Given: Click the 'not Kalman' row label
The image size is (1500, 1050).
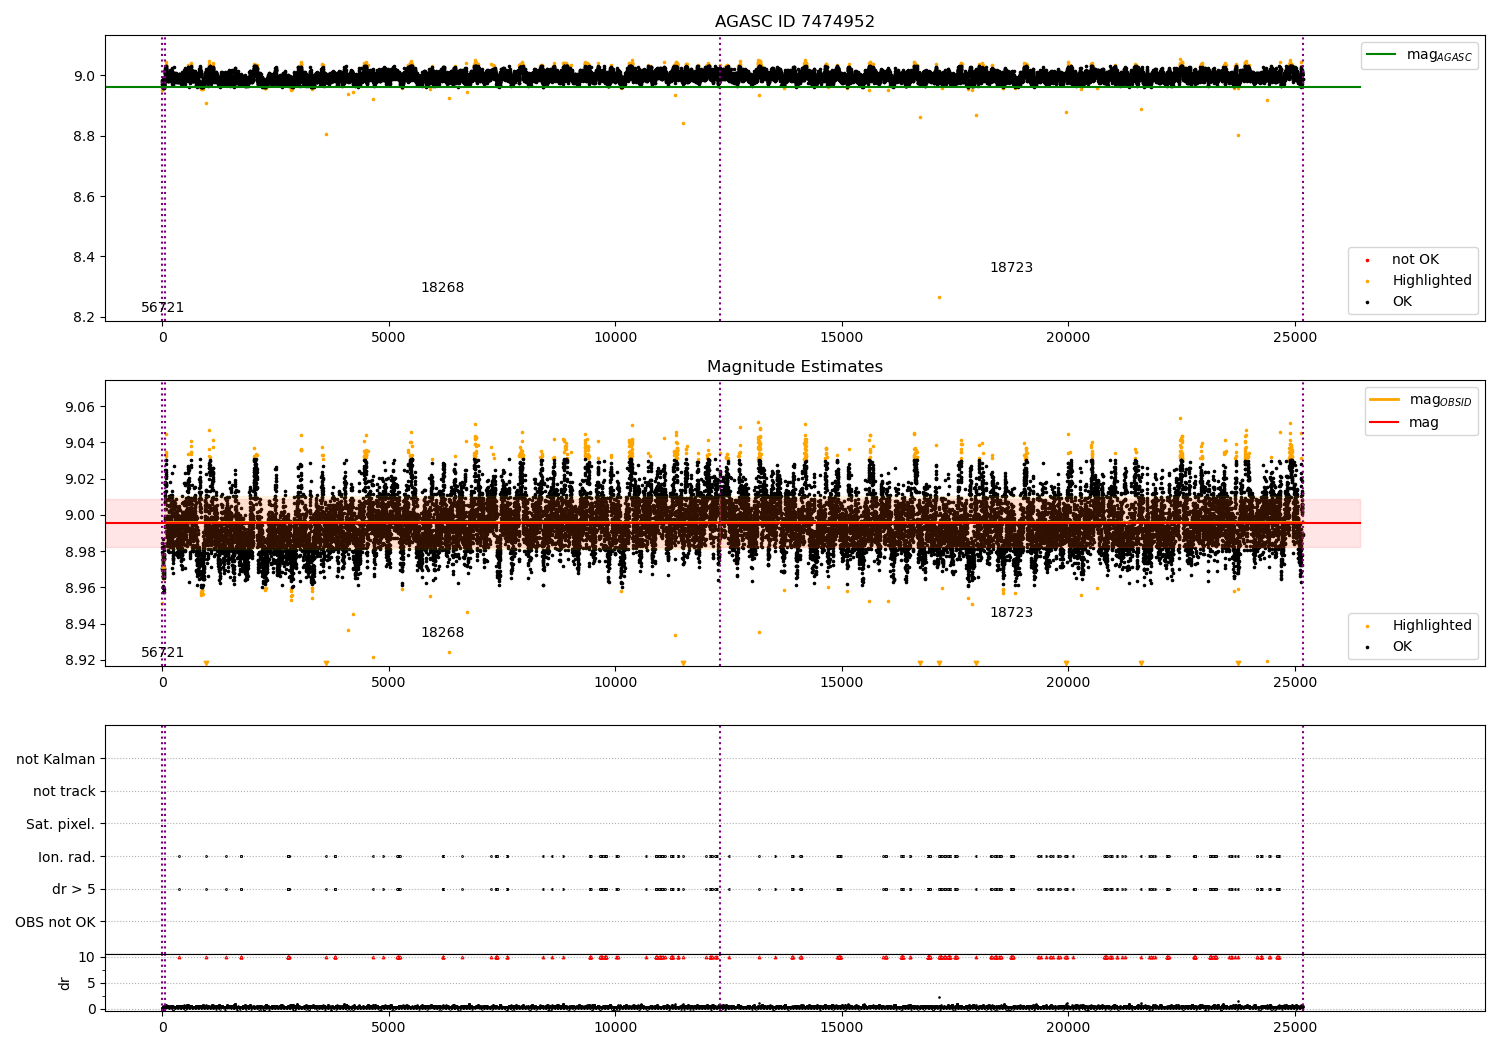Looking at the screenshot, I should click(56, 759).
